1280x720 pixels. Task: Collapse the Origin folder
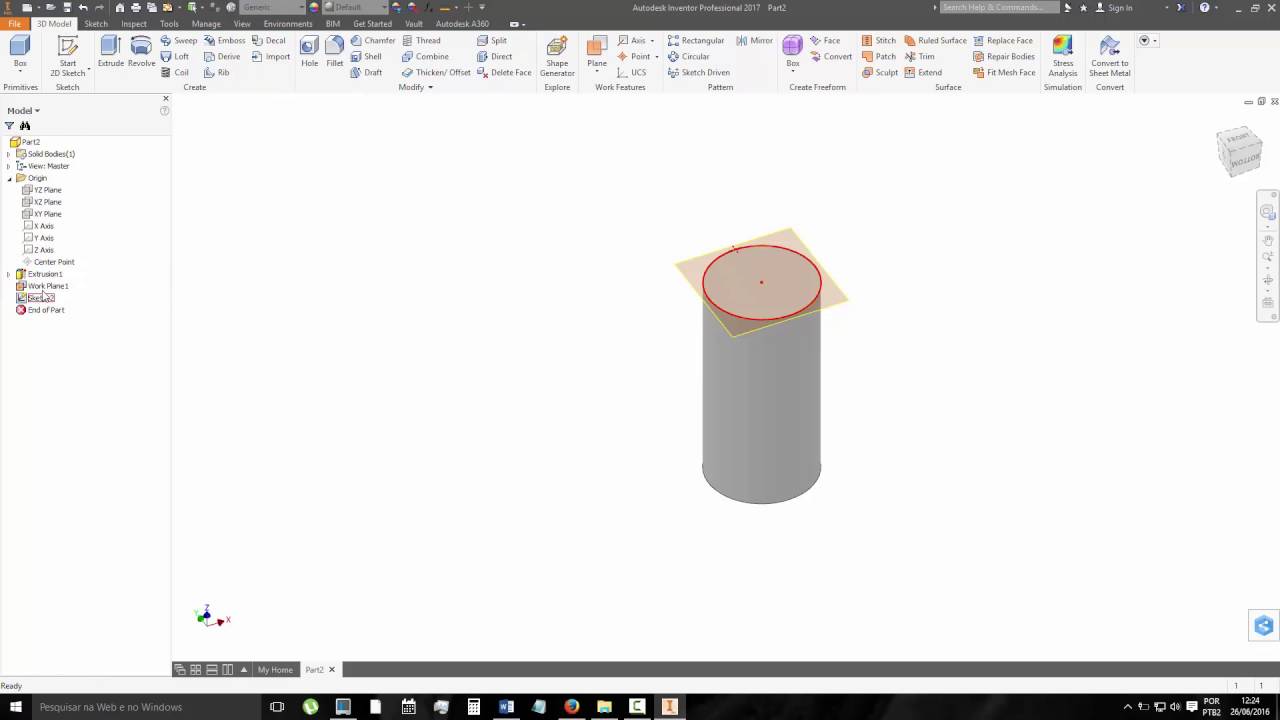click(9, 178)
